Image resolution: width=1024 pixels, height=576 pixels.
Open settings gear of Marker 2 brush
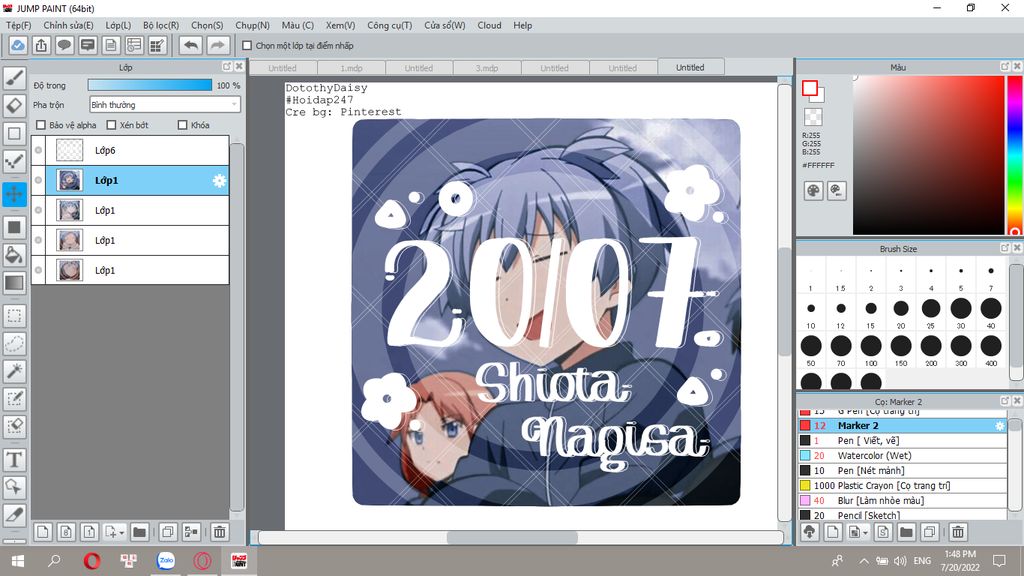pos(999,426)
